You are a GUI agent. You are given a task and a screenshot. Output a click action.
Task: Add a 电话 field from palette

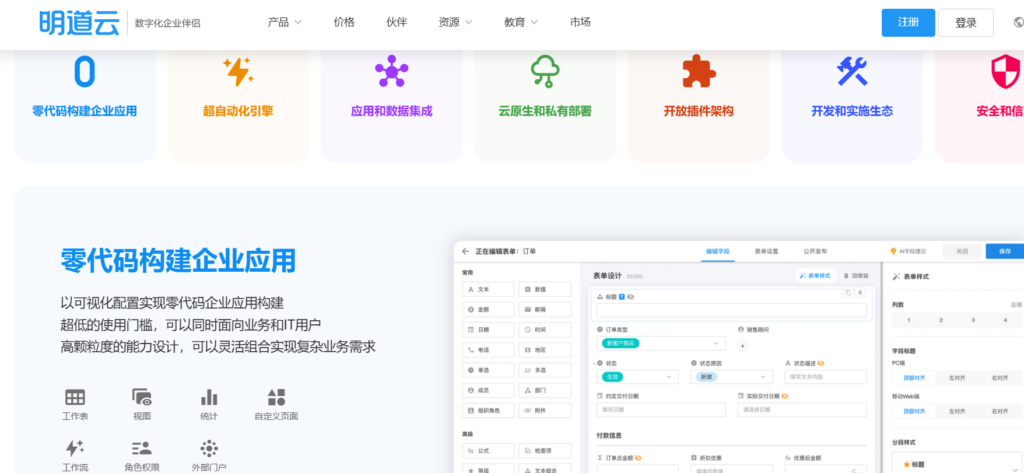click(x=488, y=350)
